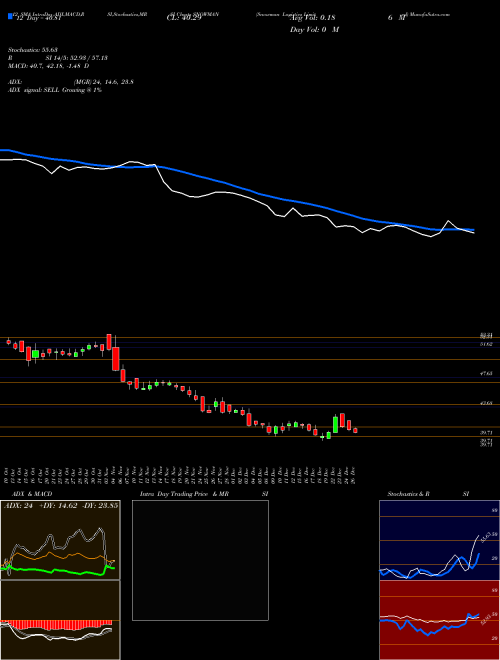
Task: Click the MunafaSutra.com watermark link at top right
Action: click(x=428, y=14)
